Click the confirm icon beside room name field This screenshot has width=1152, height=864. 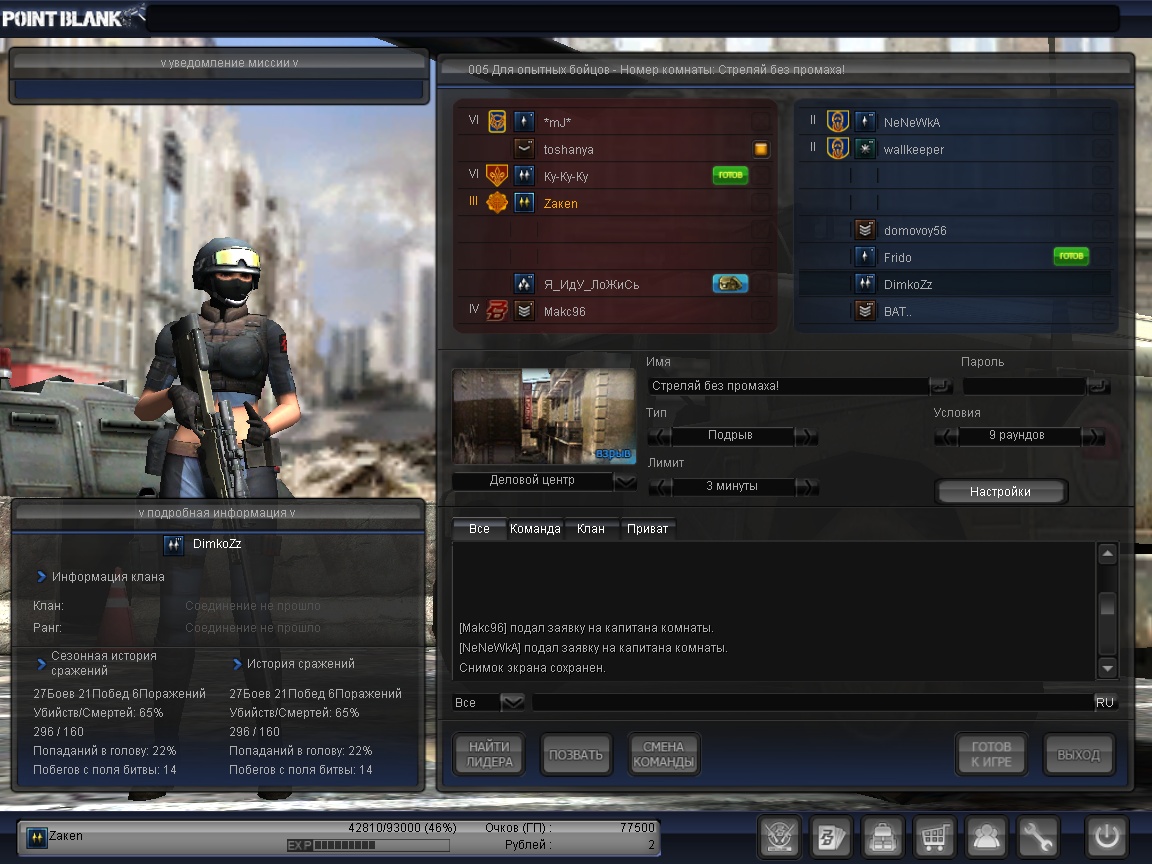click(940, 386)
